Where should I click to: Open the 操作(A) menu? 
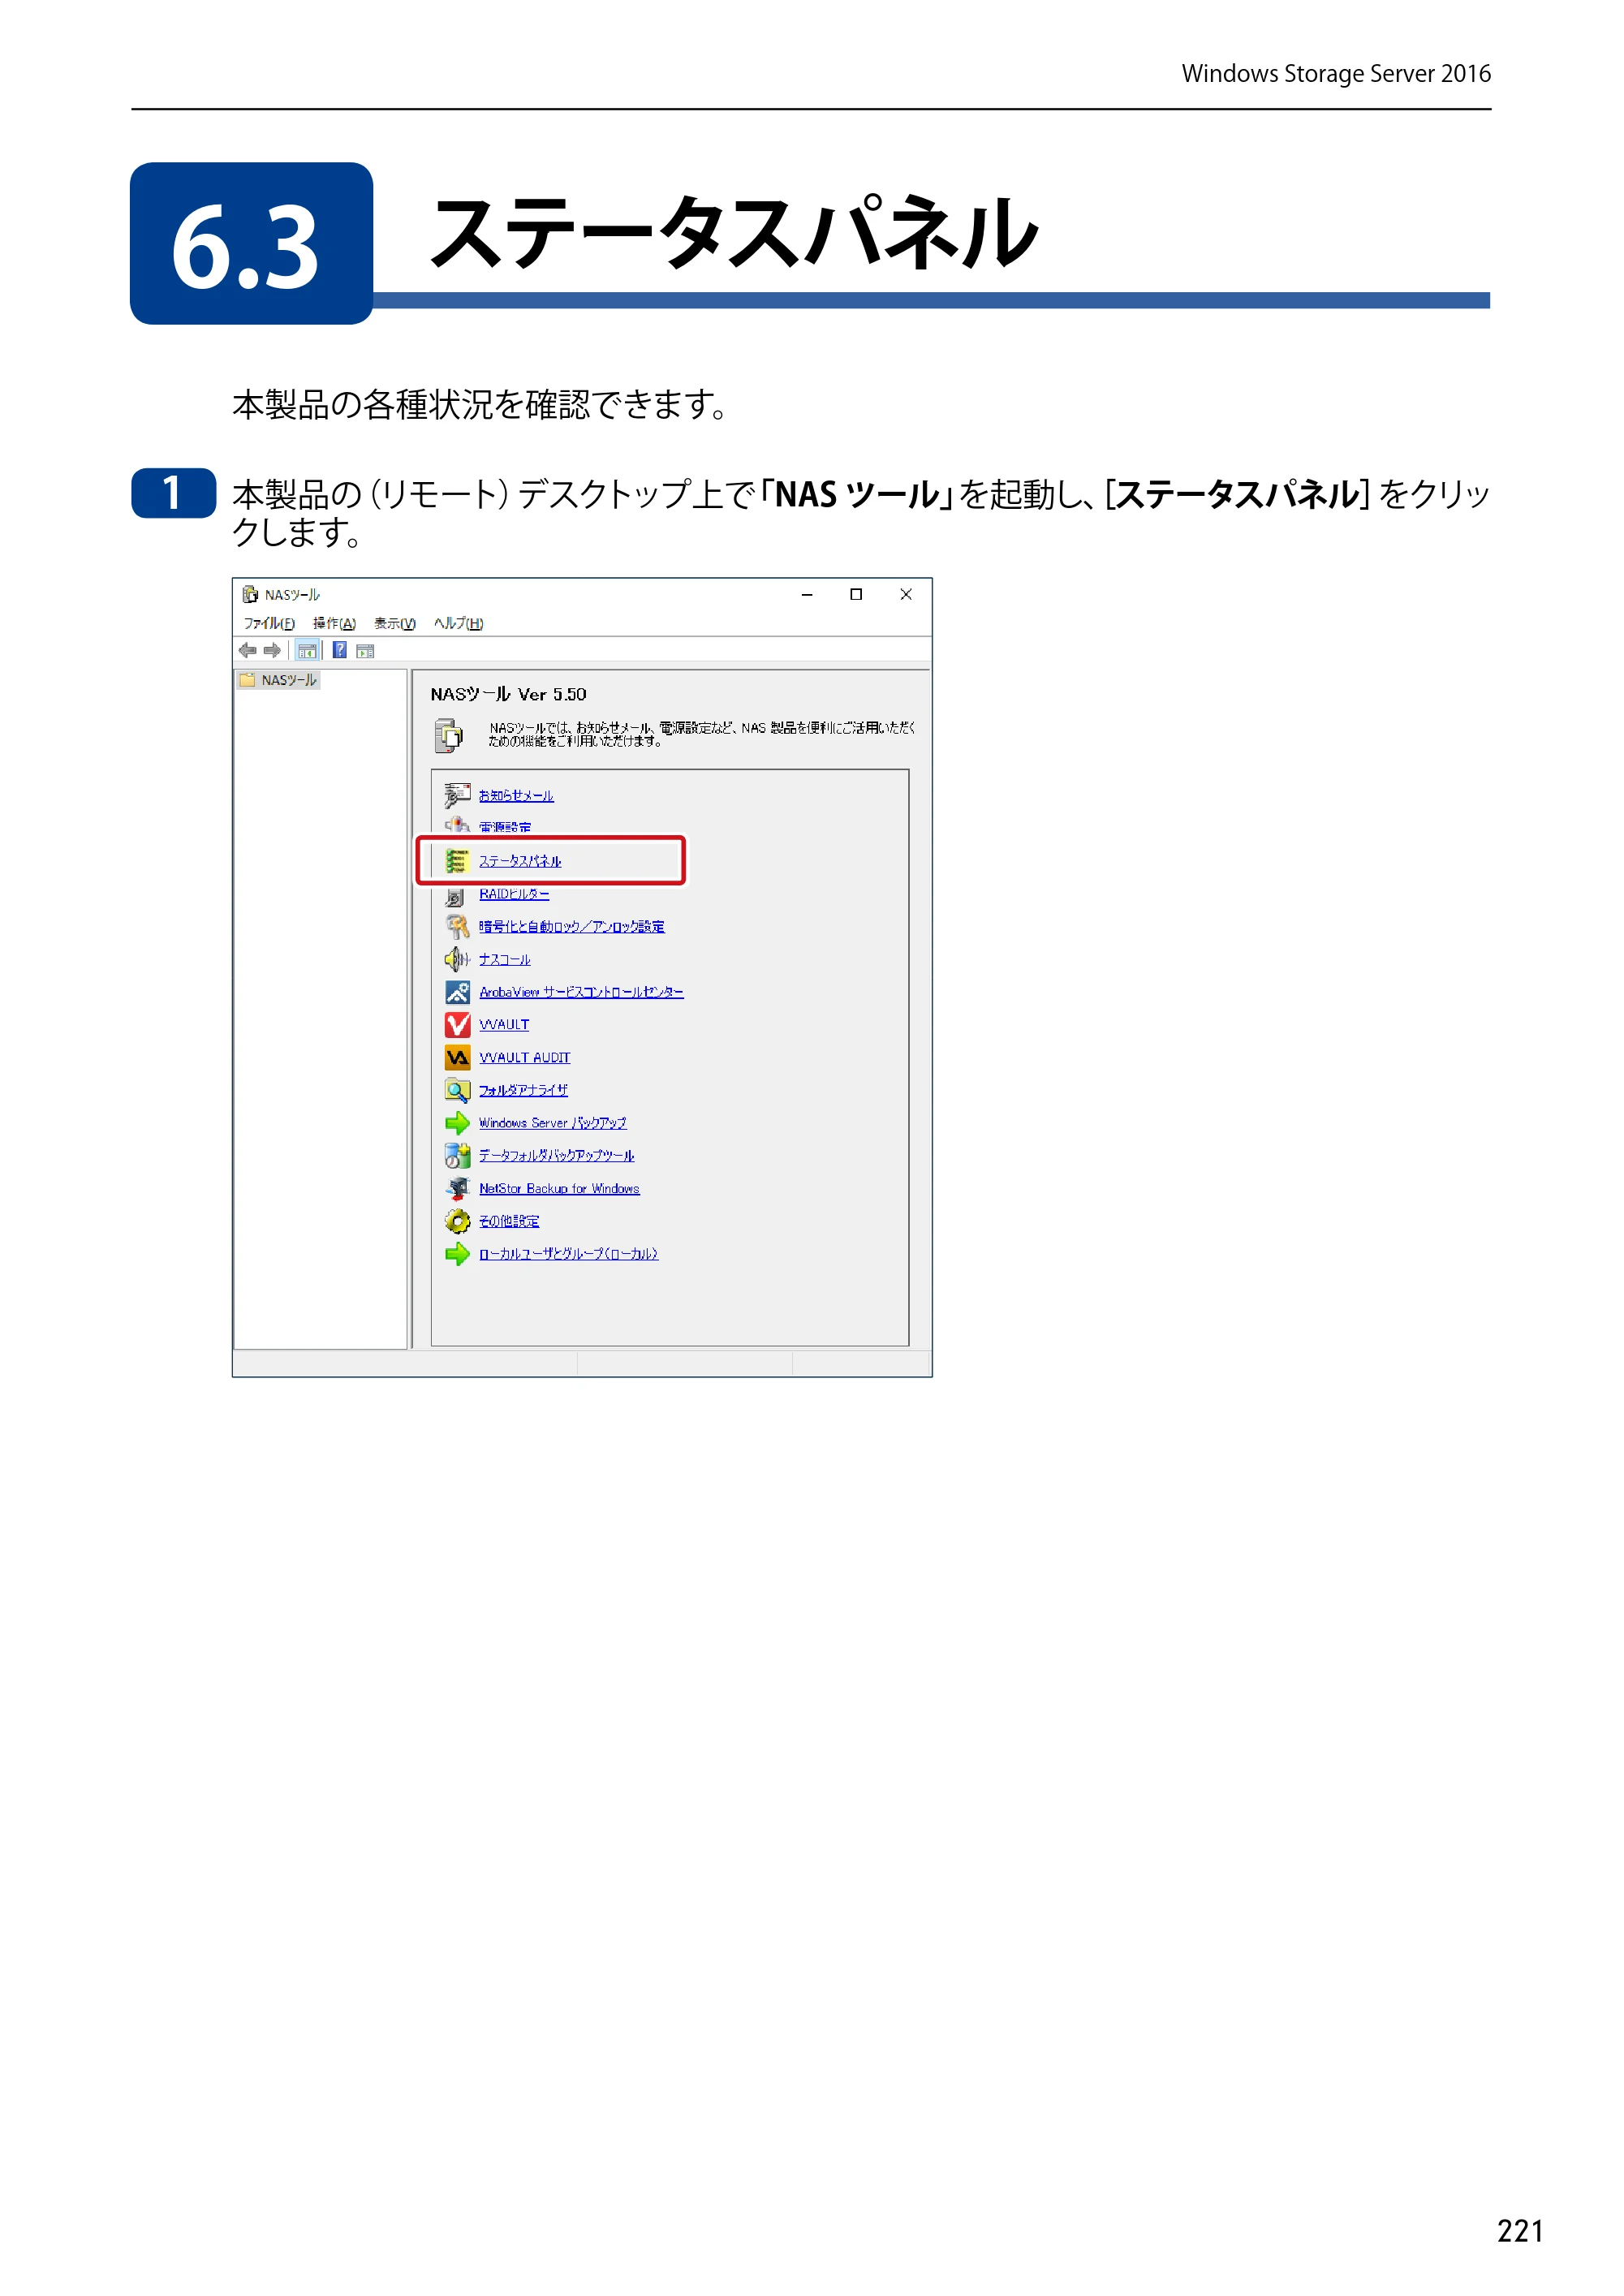click(x=334, y=623)
